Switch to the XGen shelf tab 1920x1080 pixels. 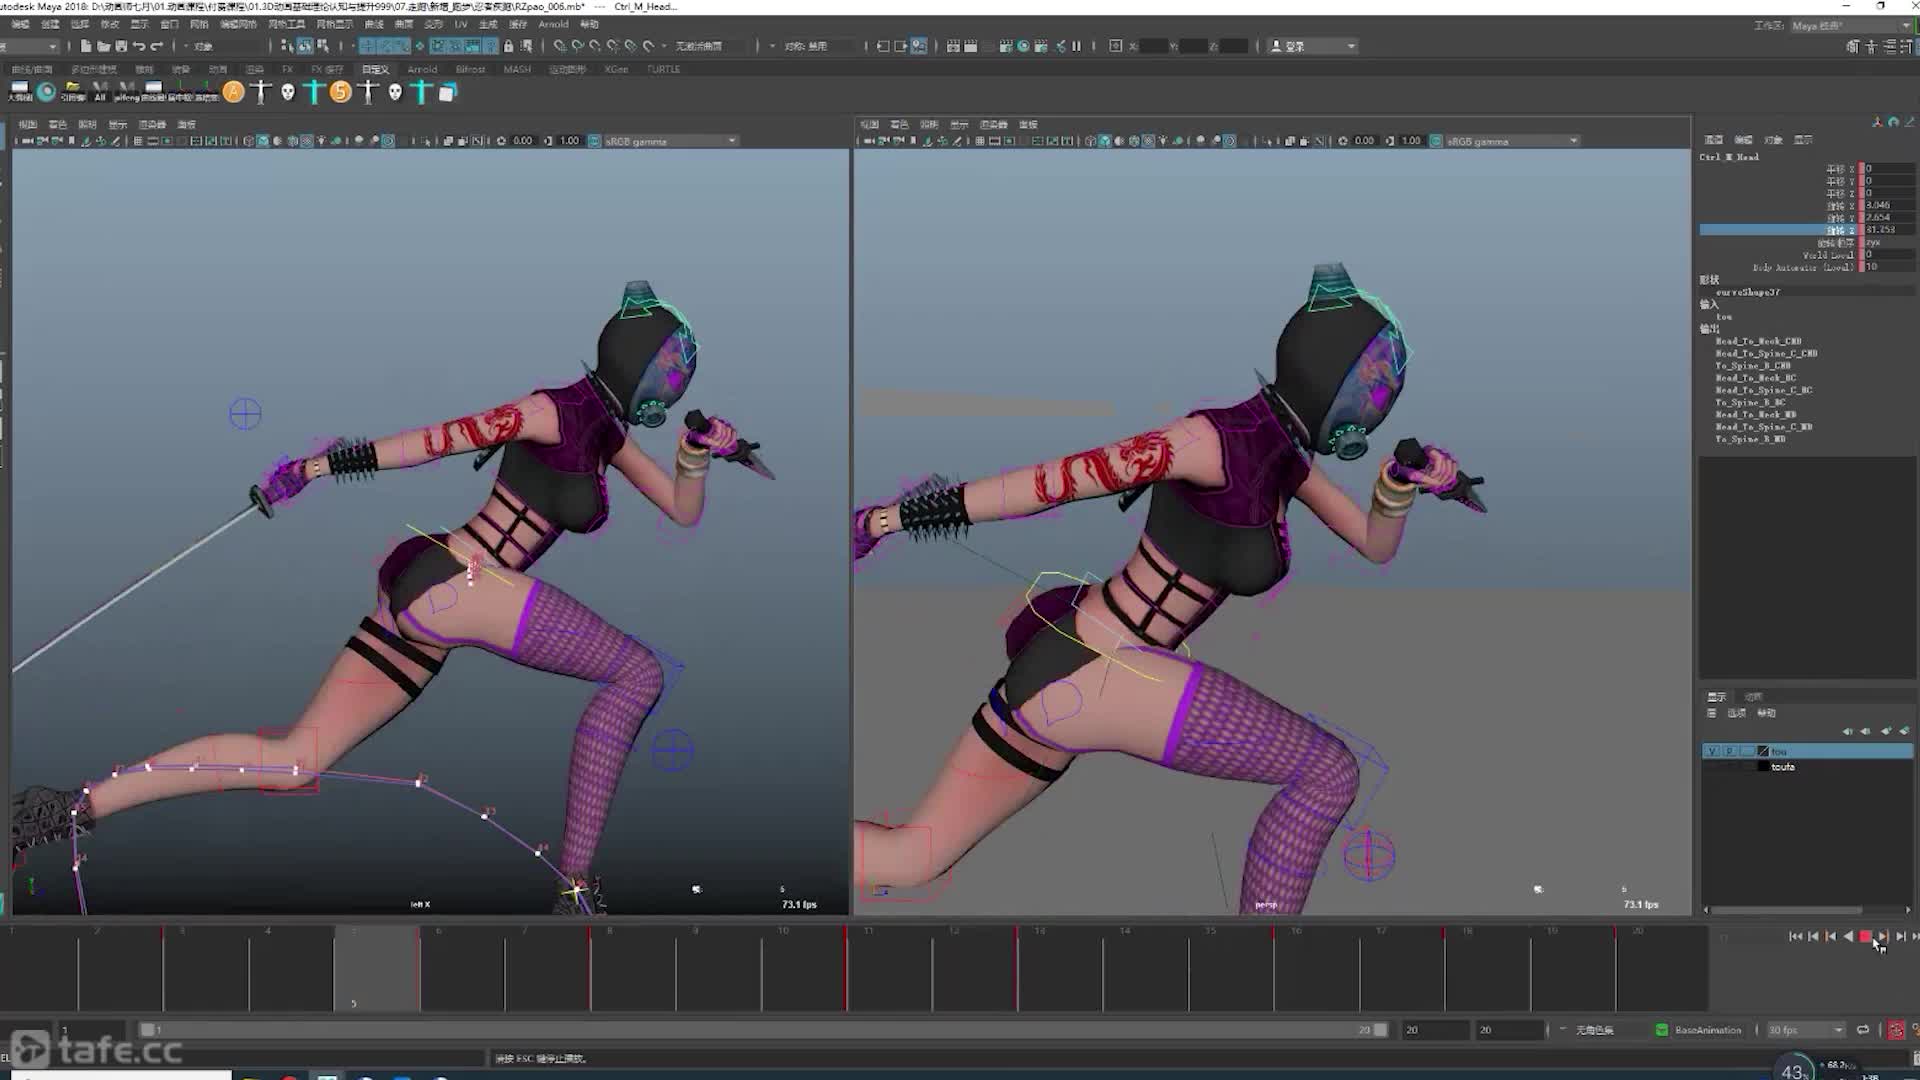[616, 69]
